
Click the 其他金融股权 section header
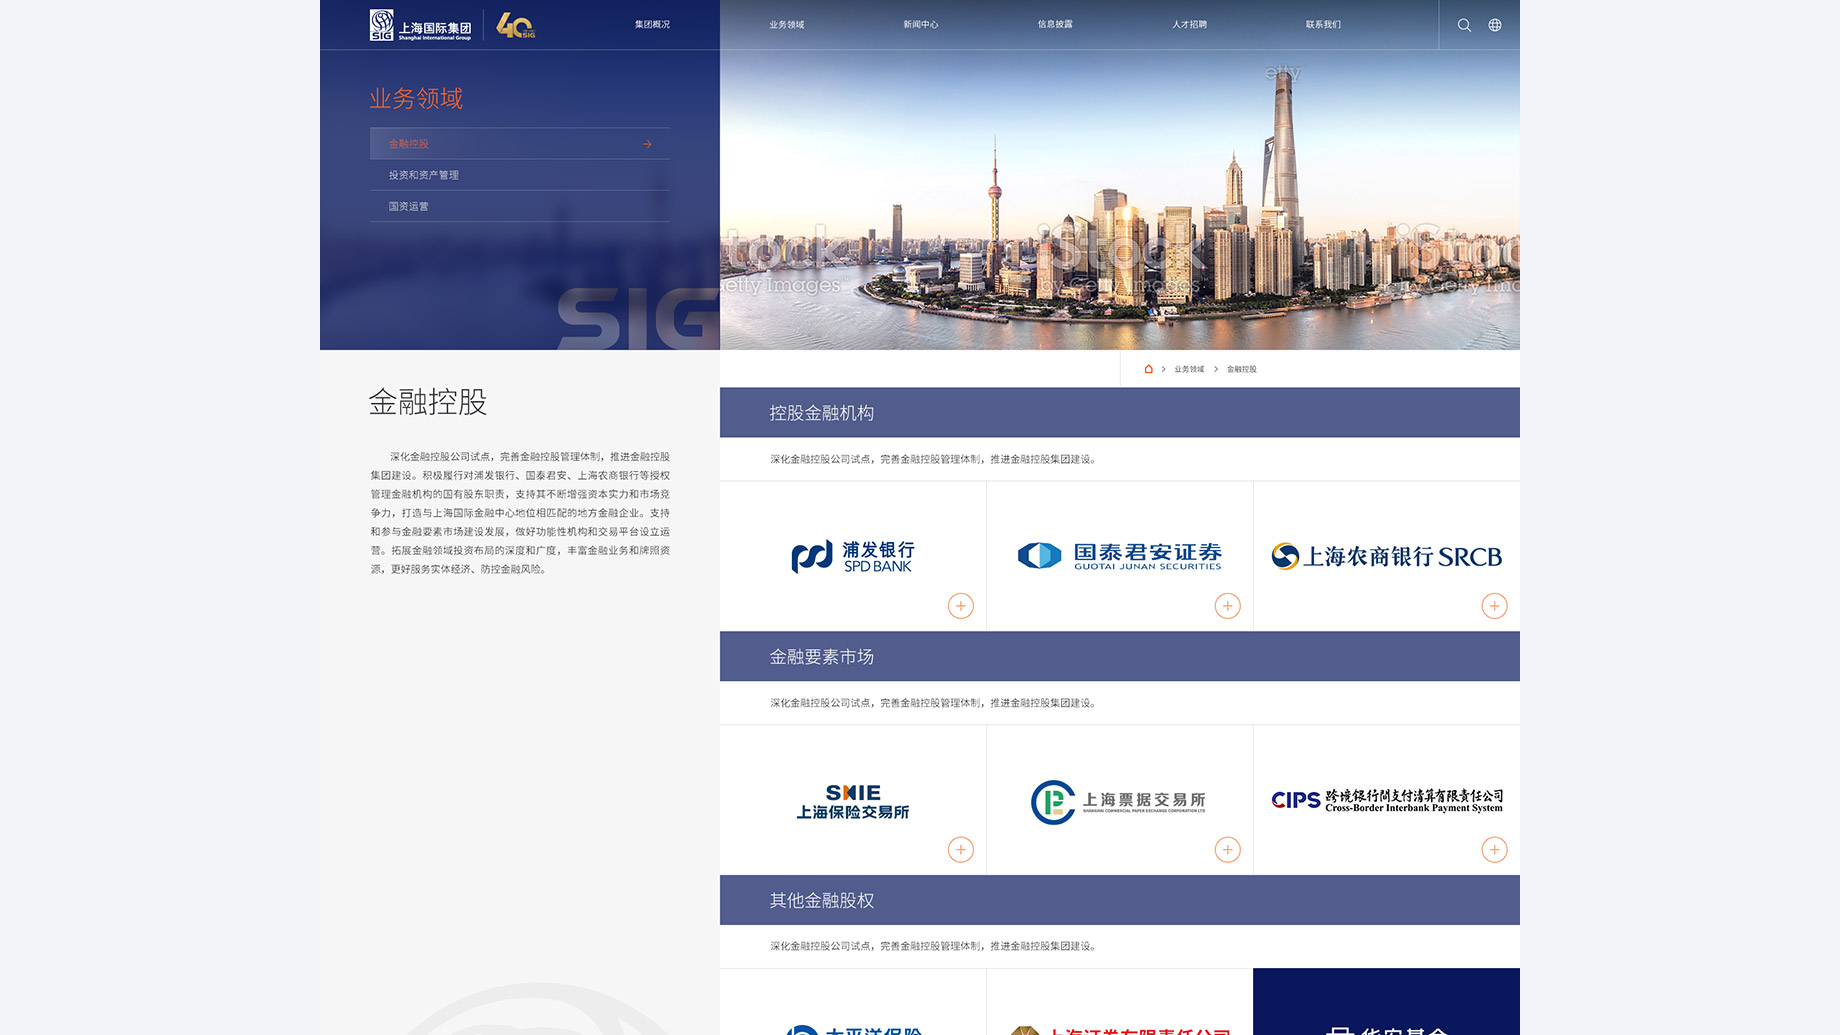point(1120,900)
